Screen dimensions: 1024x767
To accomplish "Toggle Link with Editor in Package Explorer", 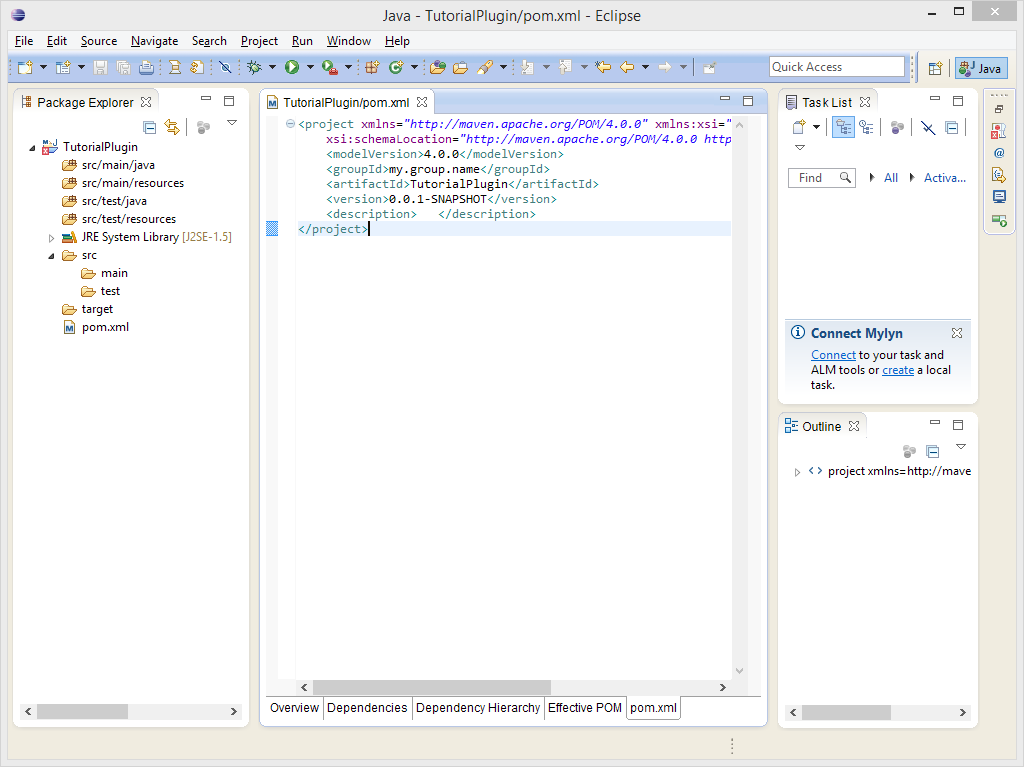I will [x=172, y=127].
